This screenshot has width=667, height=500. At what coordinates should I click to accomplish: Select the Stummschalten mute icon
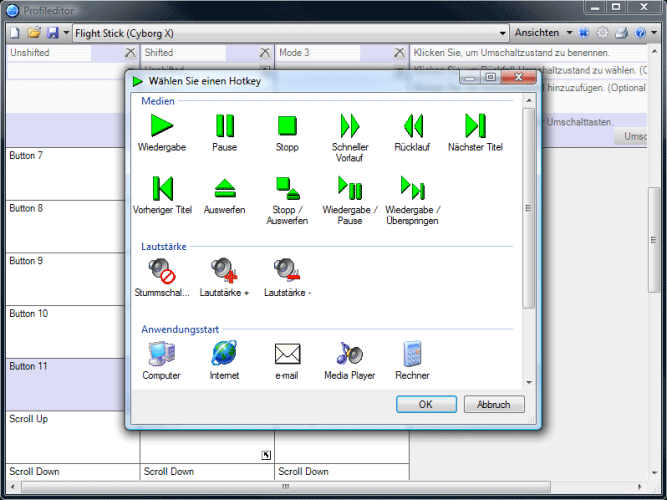[161, 270]
